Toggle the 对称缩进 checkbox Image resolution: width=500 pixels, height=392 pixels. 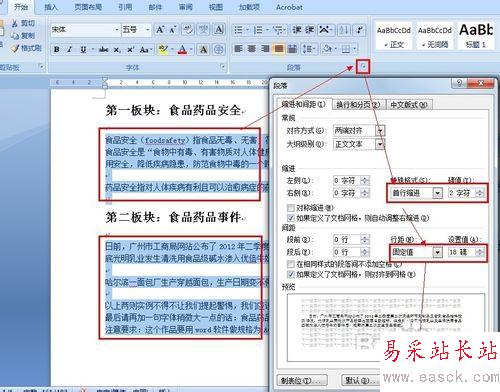[x=291, y=208]
